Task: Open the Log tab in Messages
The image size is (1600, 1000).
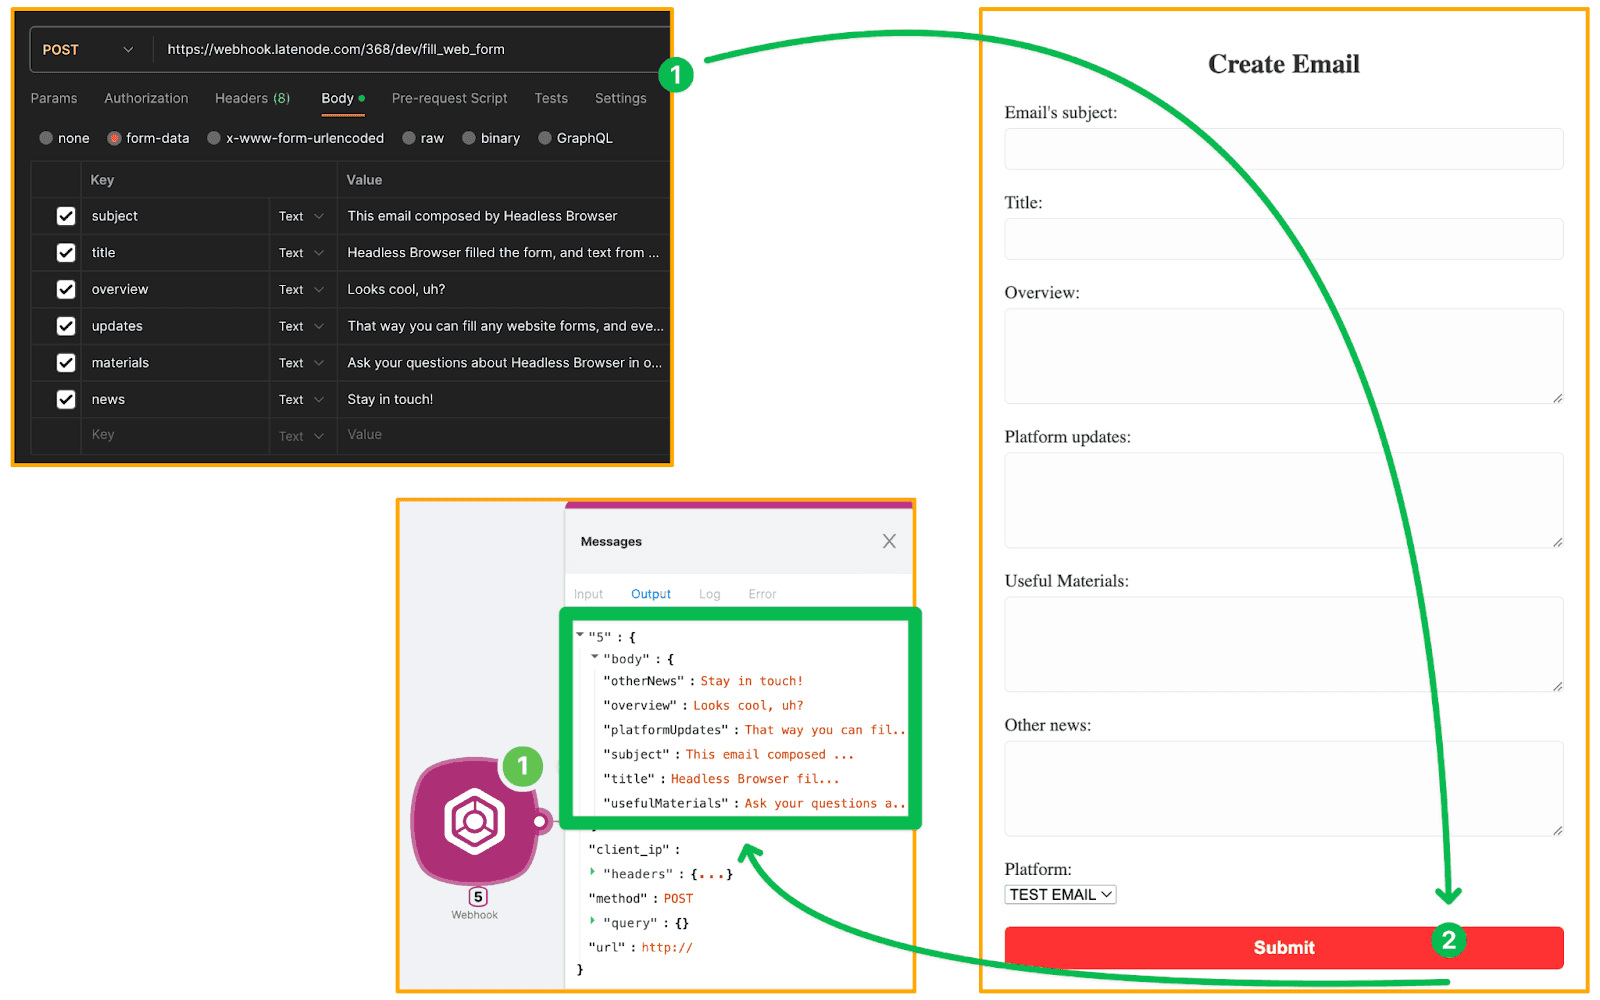Action: 709,594
